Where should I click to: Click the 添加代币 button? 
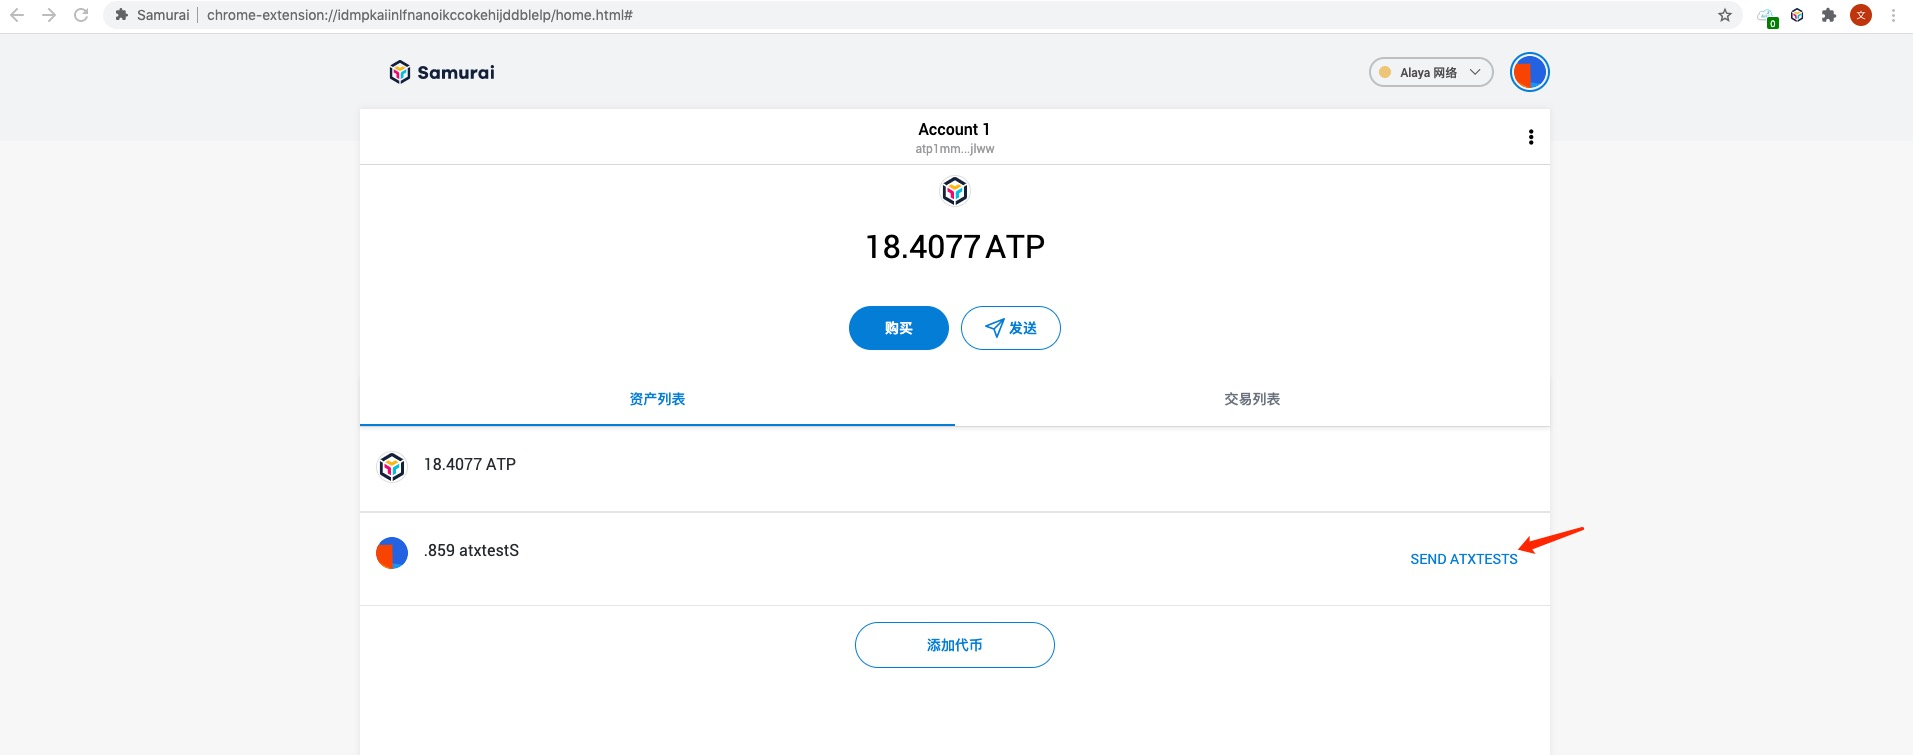coord(955,645)
